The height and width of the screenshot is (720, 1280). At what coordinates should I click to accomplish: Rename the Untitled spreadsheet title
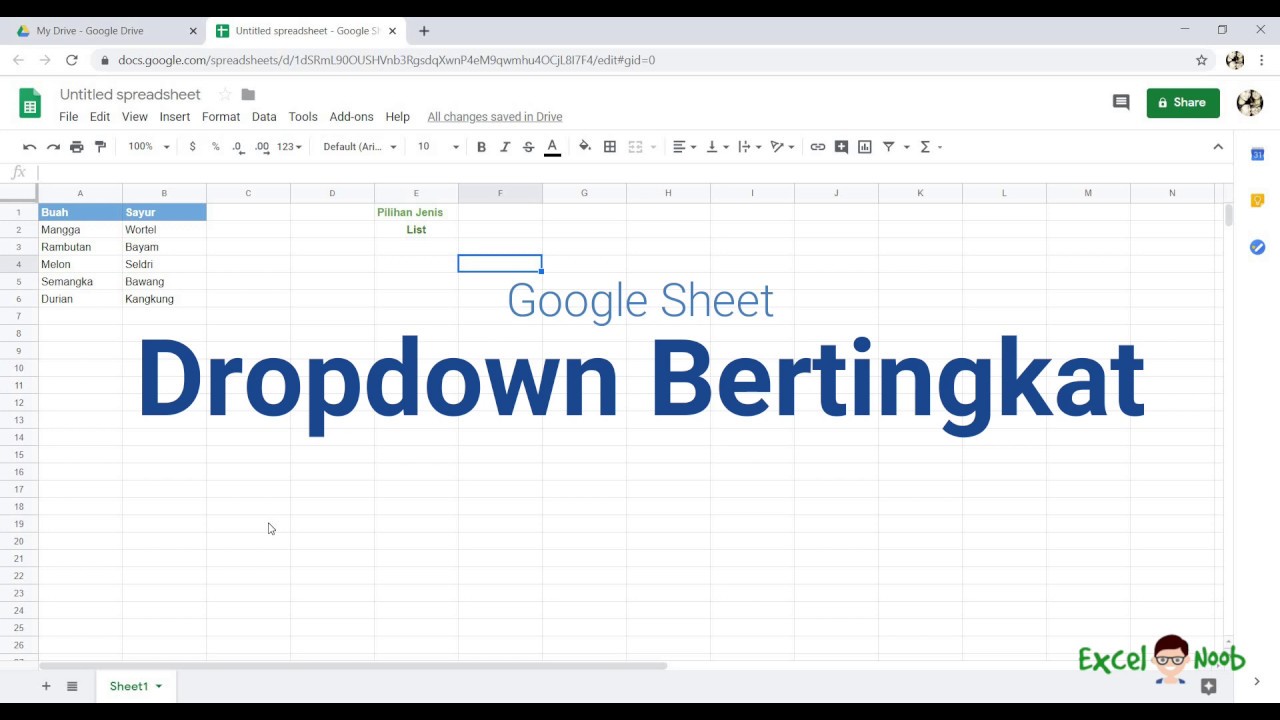130,94
